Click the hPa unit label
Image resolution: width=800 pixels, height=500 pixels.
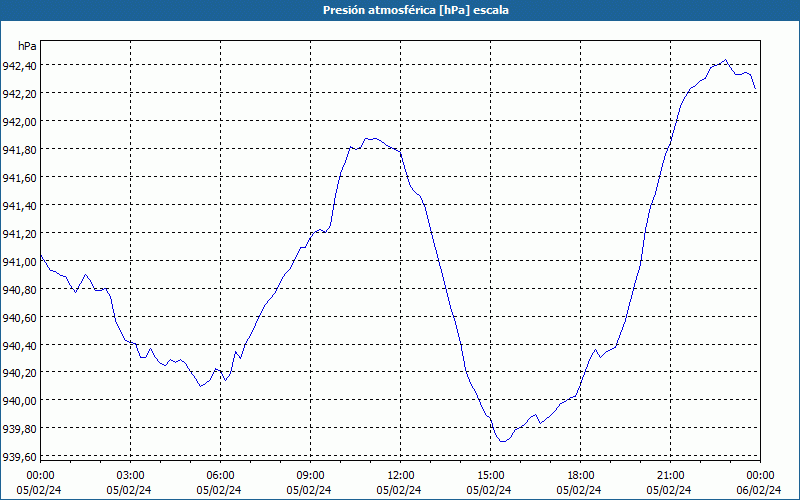pyautogui.click(x=27, y=46)
